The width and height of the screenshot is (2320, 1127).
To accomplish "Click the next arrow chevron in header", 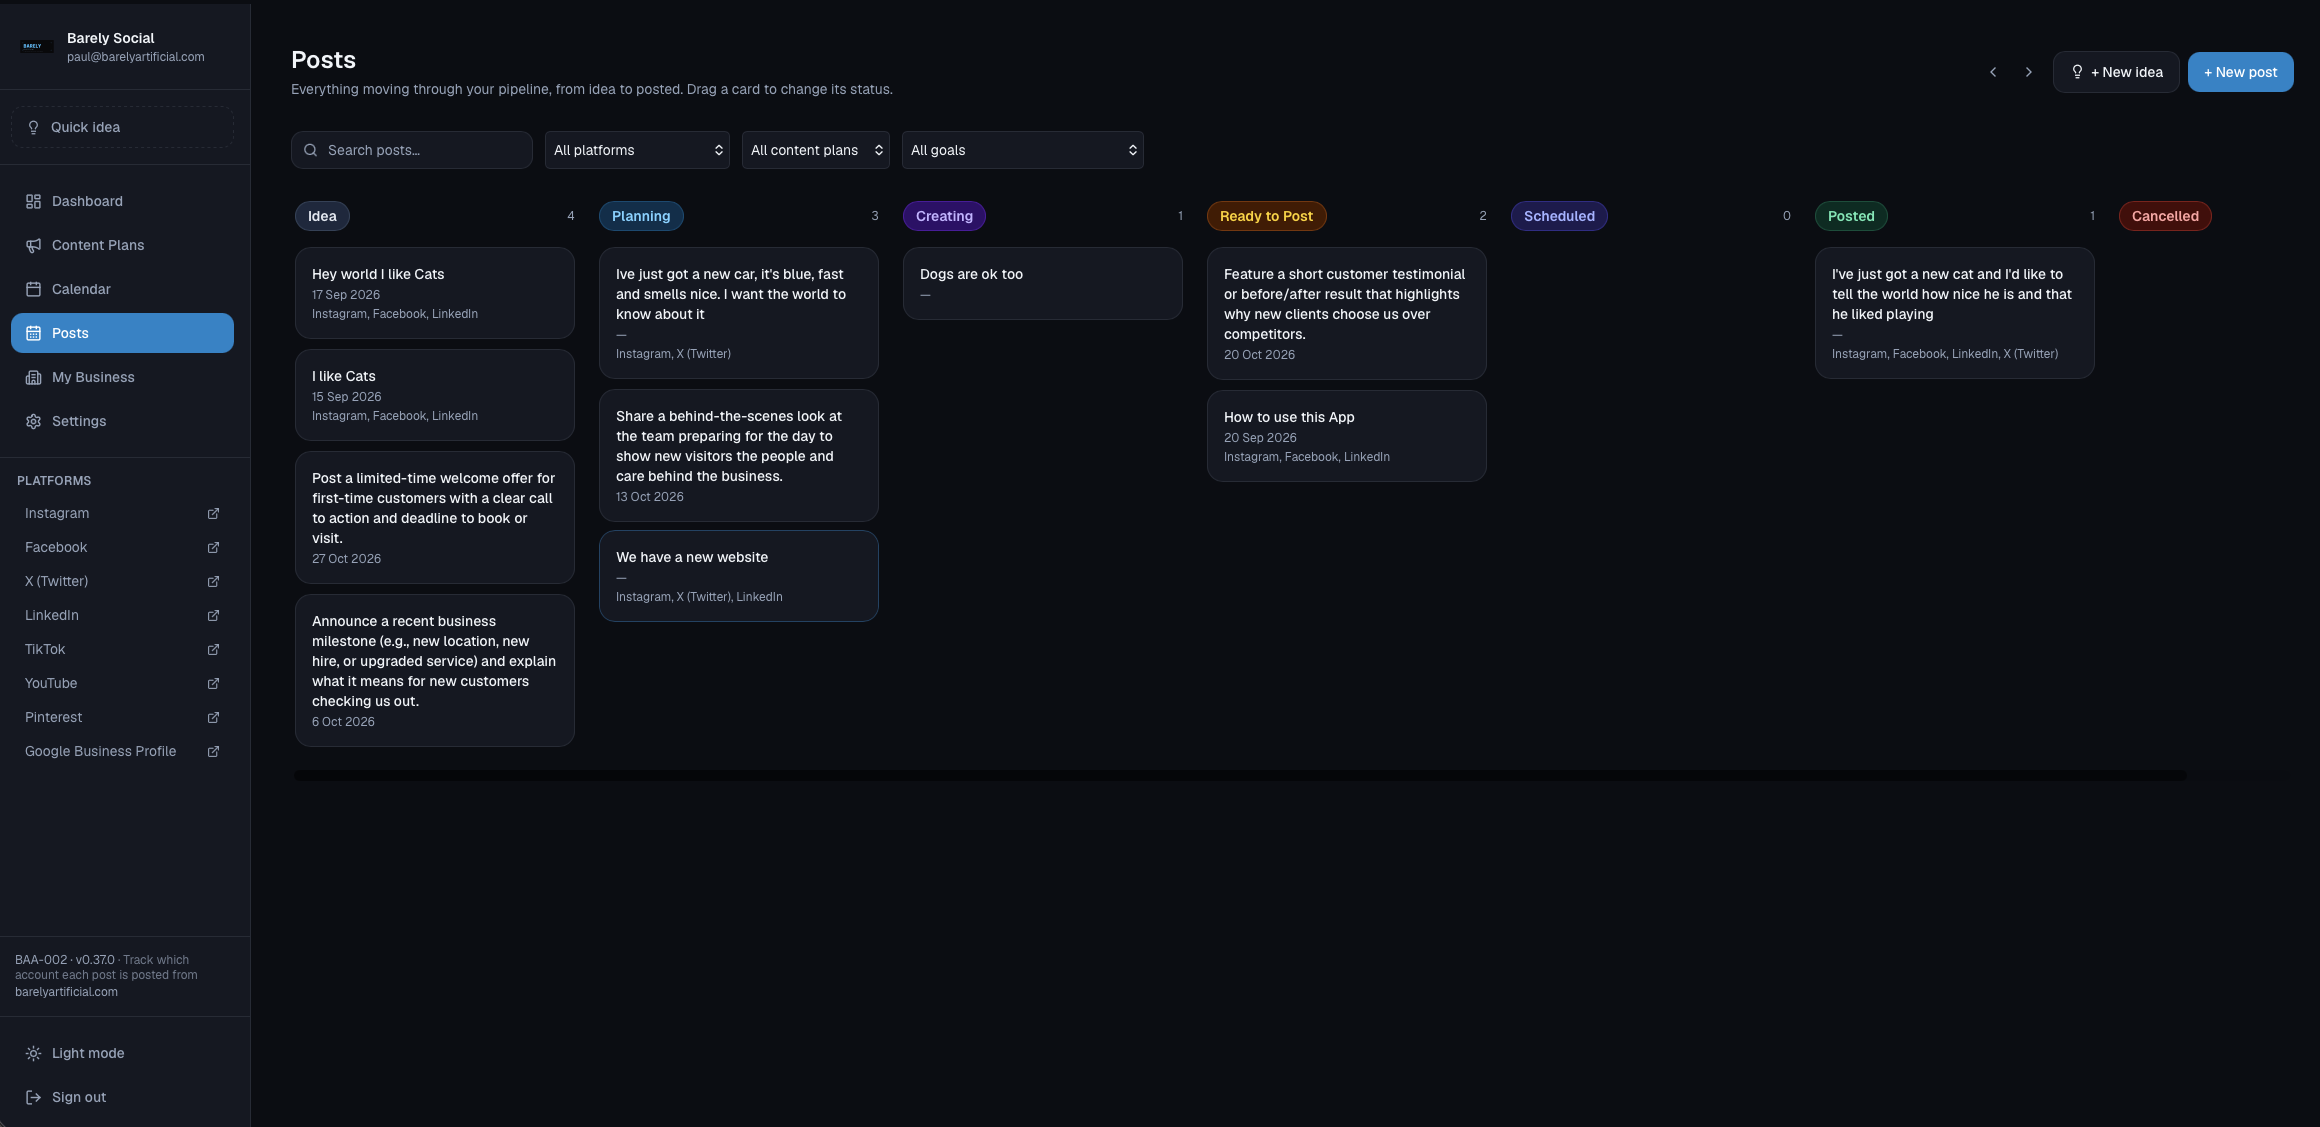I will point(2028,72).
